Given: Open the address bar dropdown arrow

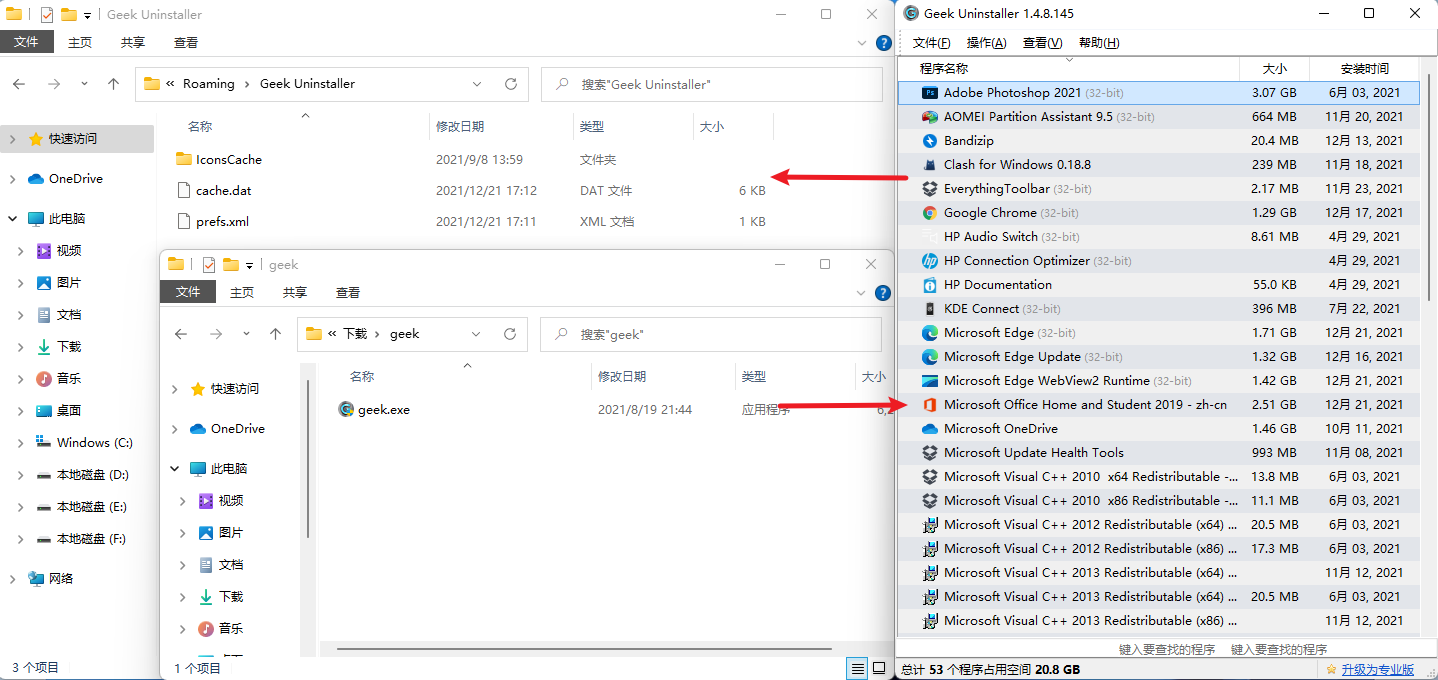Looking at the screenshot, I should point(477,84).
